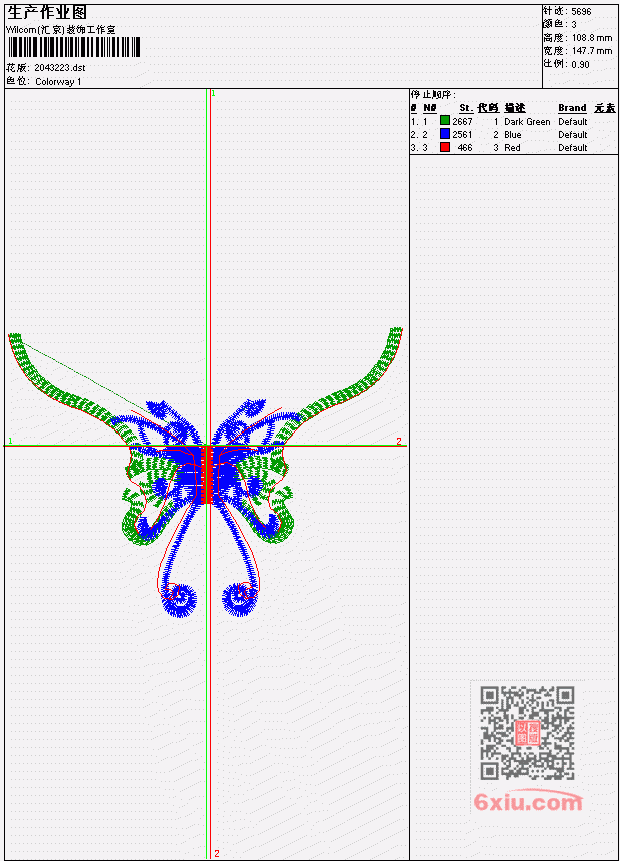
Task: Click stitch count 466 in Red row
Action: (x=465, y=148)
